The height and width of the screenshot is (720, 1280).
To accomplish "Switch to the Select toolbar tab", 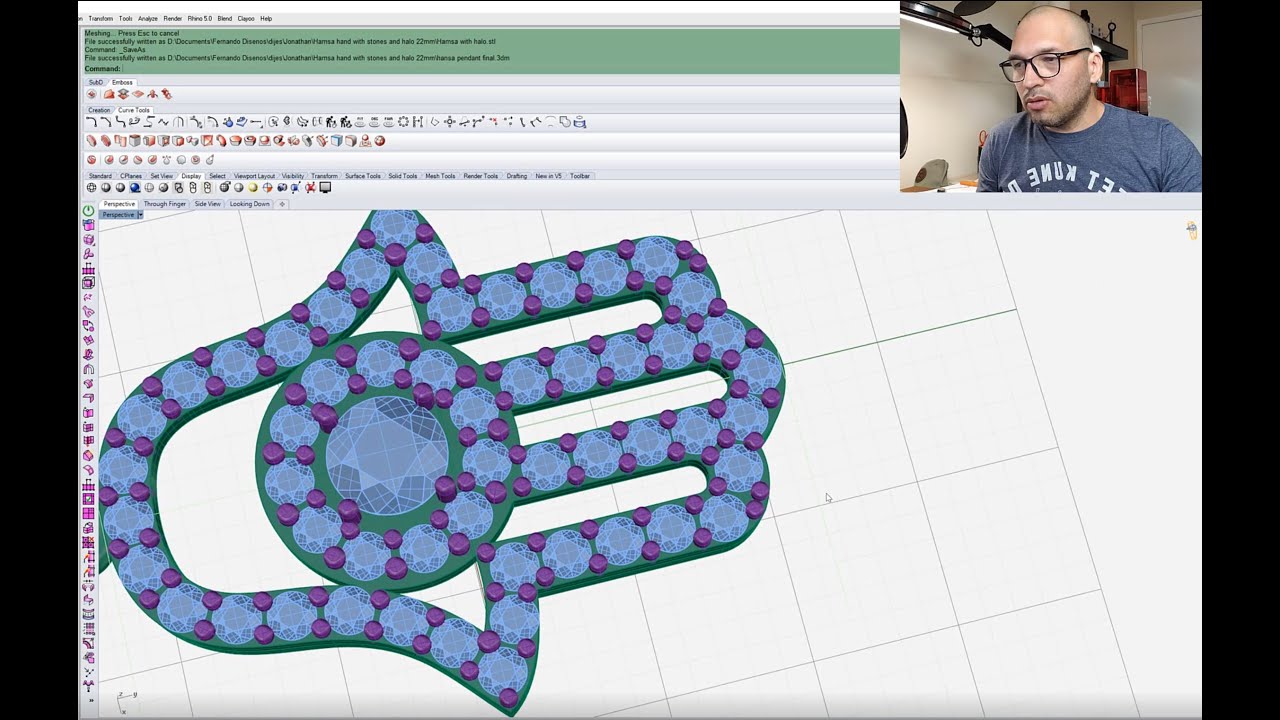I will [x=217, y=176].
